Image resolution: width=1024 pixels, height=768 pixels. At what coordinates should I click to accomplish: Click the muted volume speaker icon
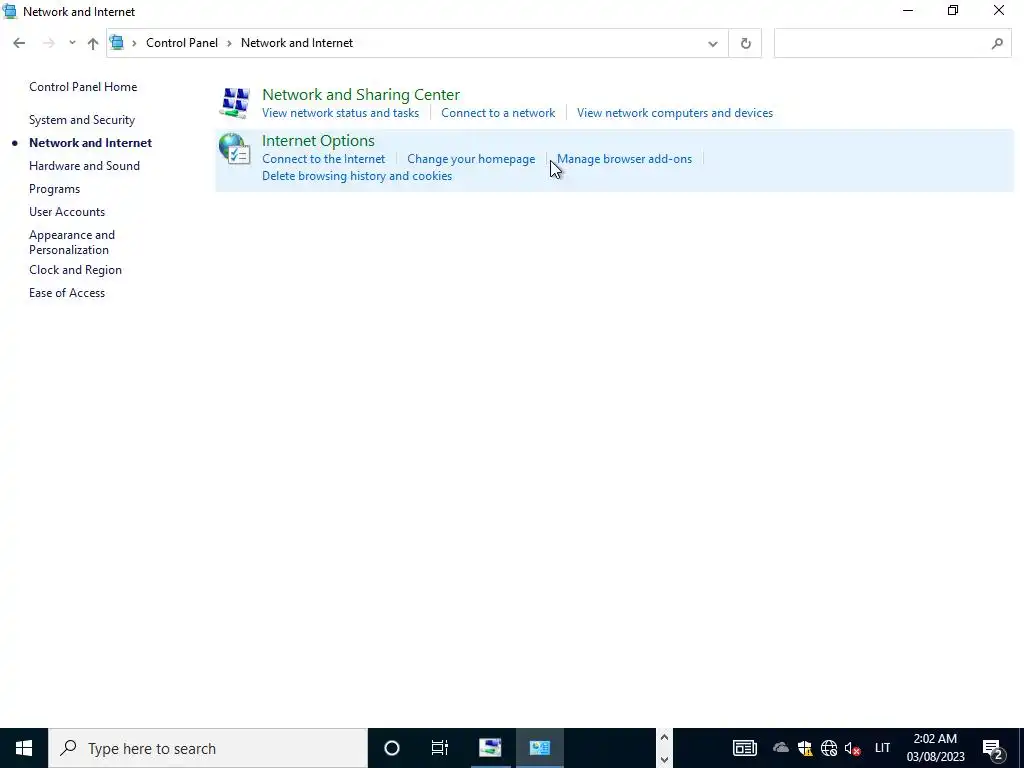[x=852, y=748]
